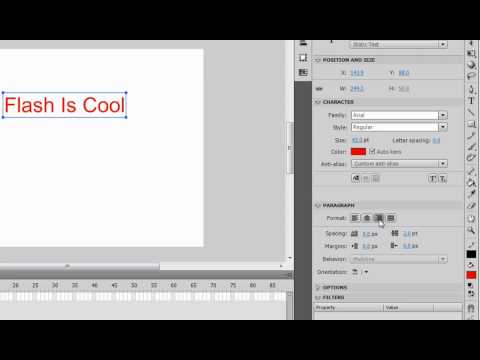The width and height of the screenshot is (480, 360).
Task: Select the 3D Rotation tool
Action: point(471,65)
